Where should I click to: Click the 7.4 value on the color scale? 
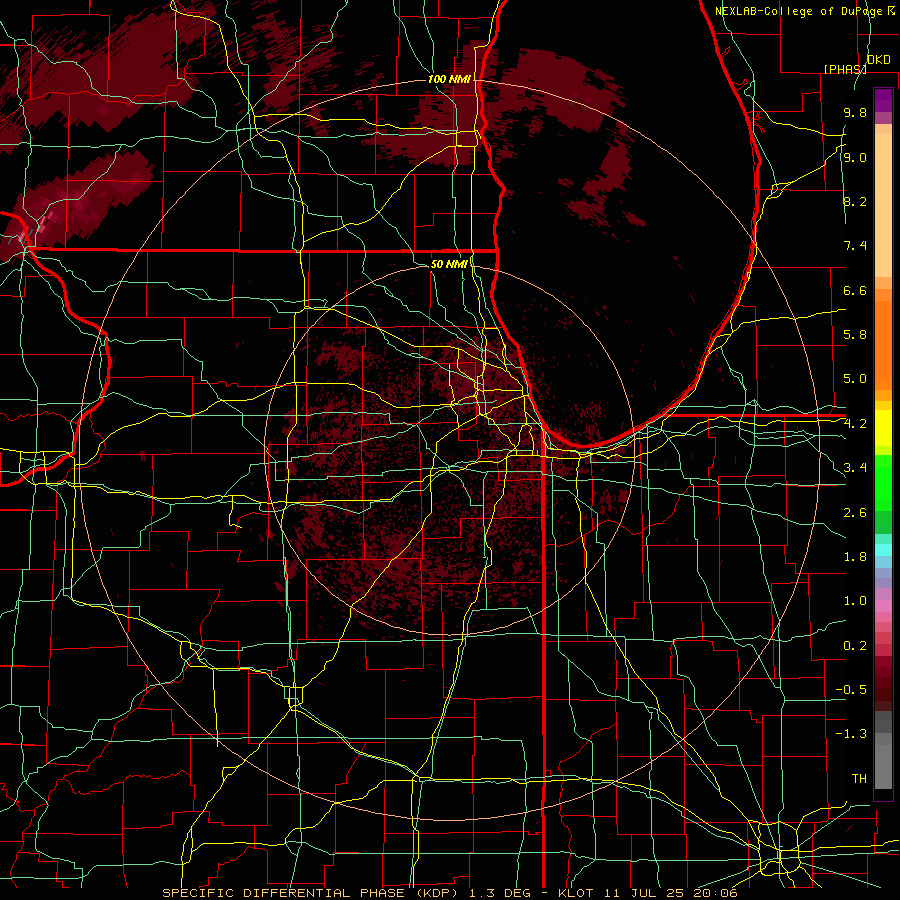coord(855,246)
